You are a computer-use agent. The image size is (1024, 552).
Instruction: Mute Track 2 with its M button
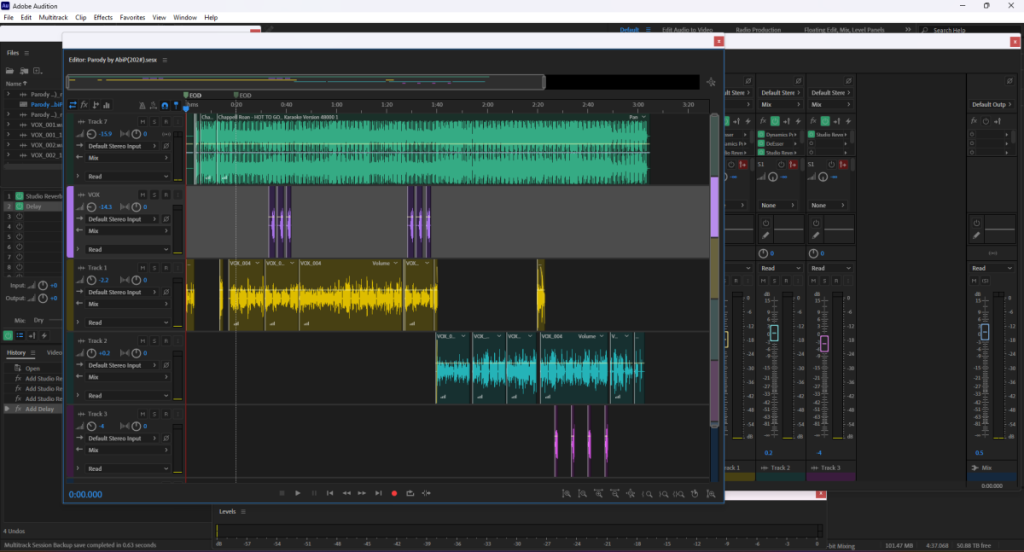[x=142, y=341]
